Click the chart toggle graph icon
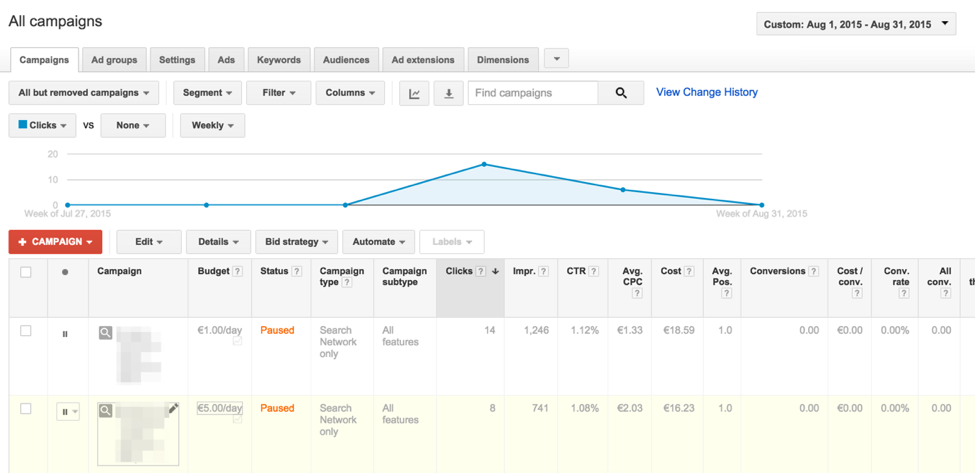The width and height of the screenshot is (975, 473). point(414,93)
